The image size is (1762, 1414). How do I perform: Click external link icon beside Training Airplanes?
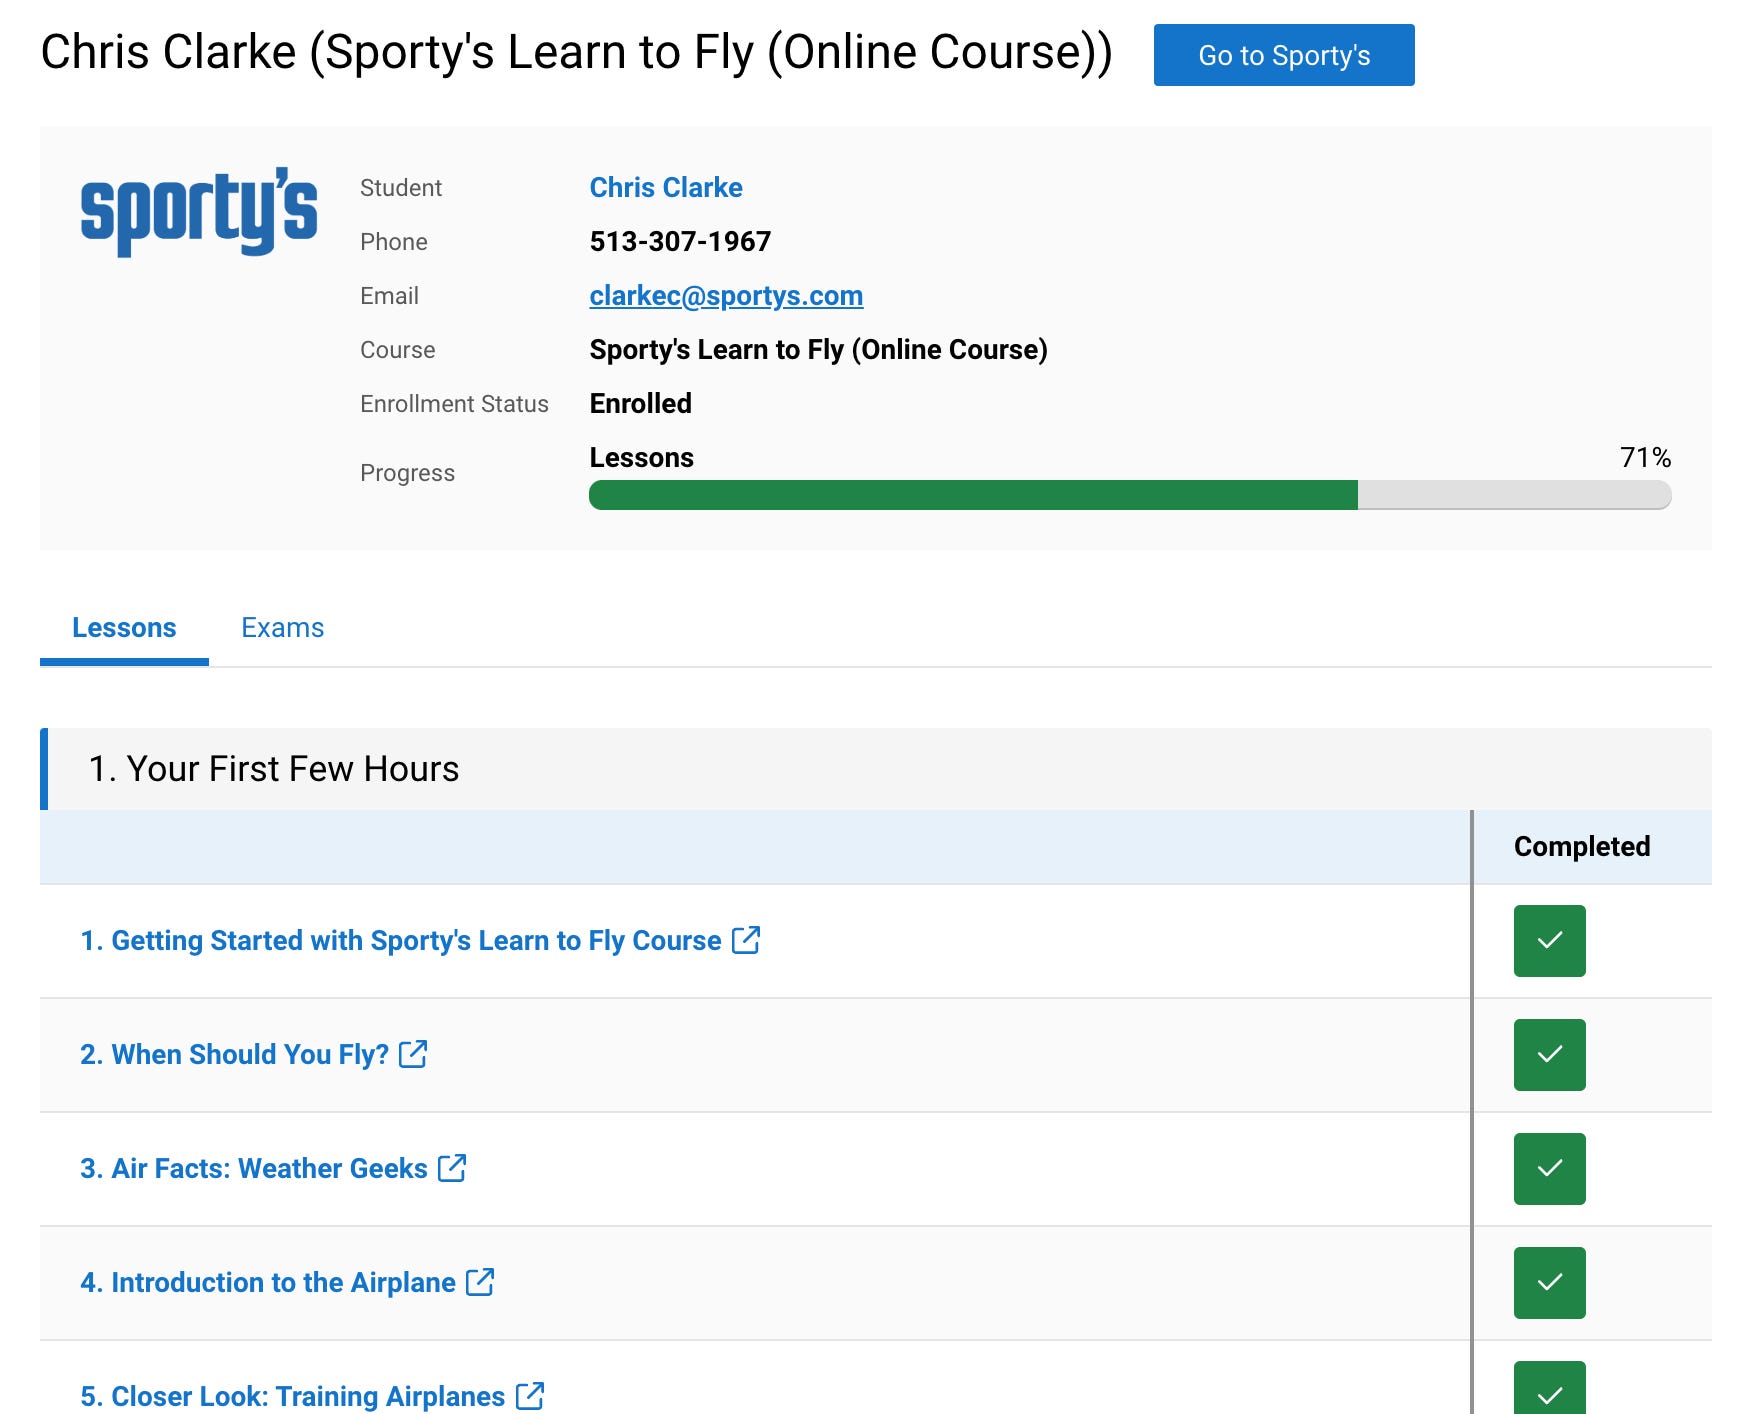(x=530, y=1395)
